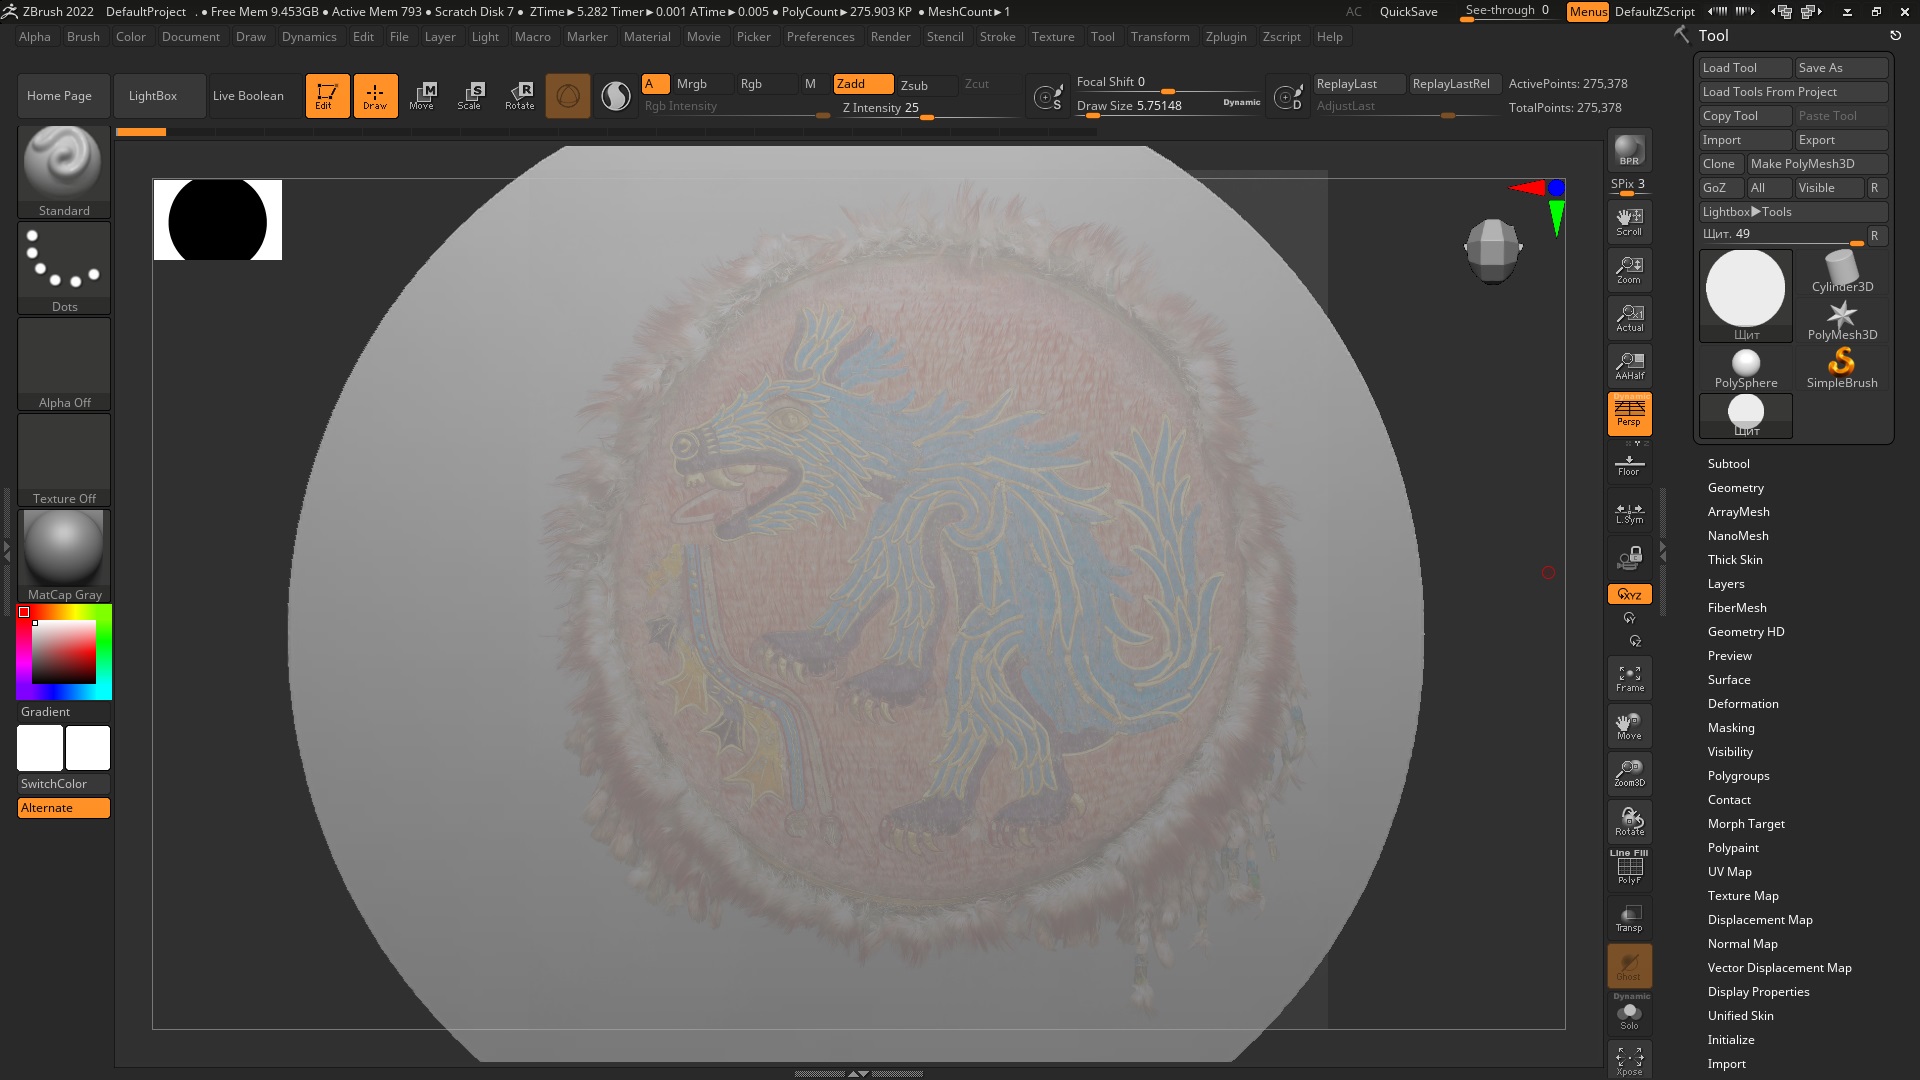The height and width of the screenshot is (1080, 1920).
Task: Click the camera view orientation head
Action: click(1493, 250)
